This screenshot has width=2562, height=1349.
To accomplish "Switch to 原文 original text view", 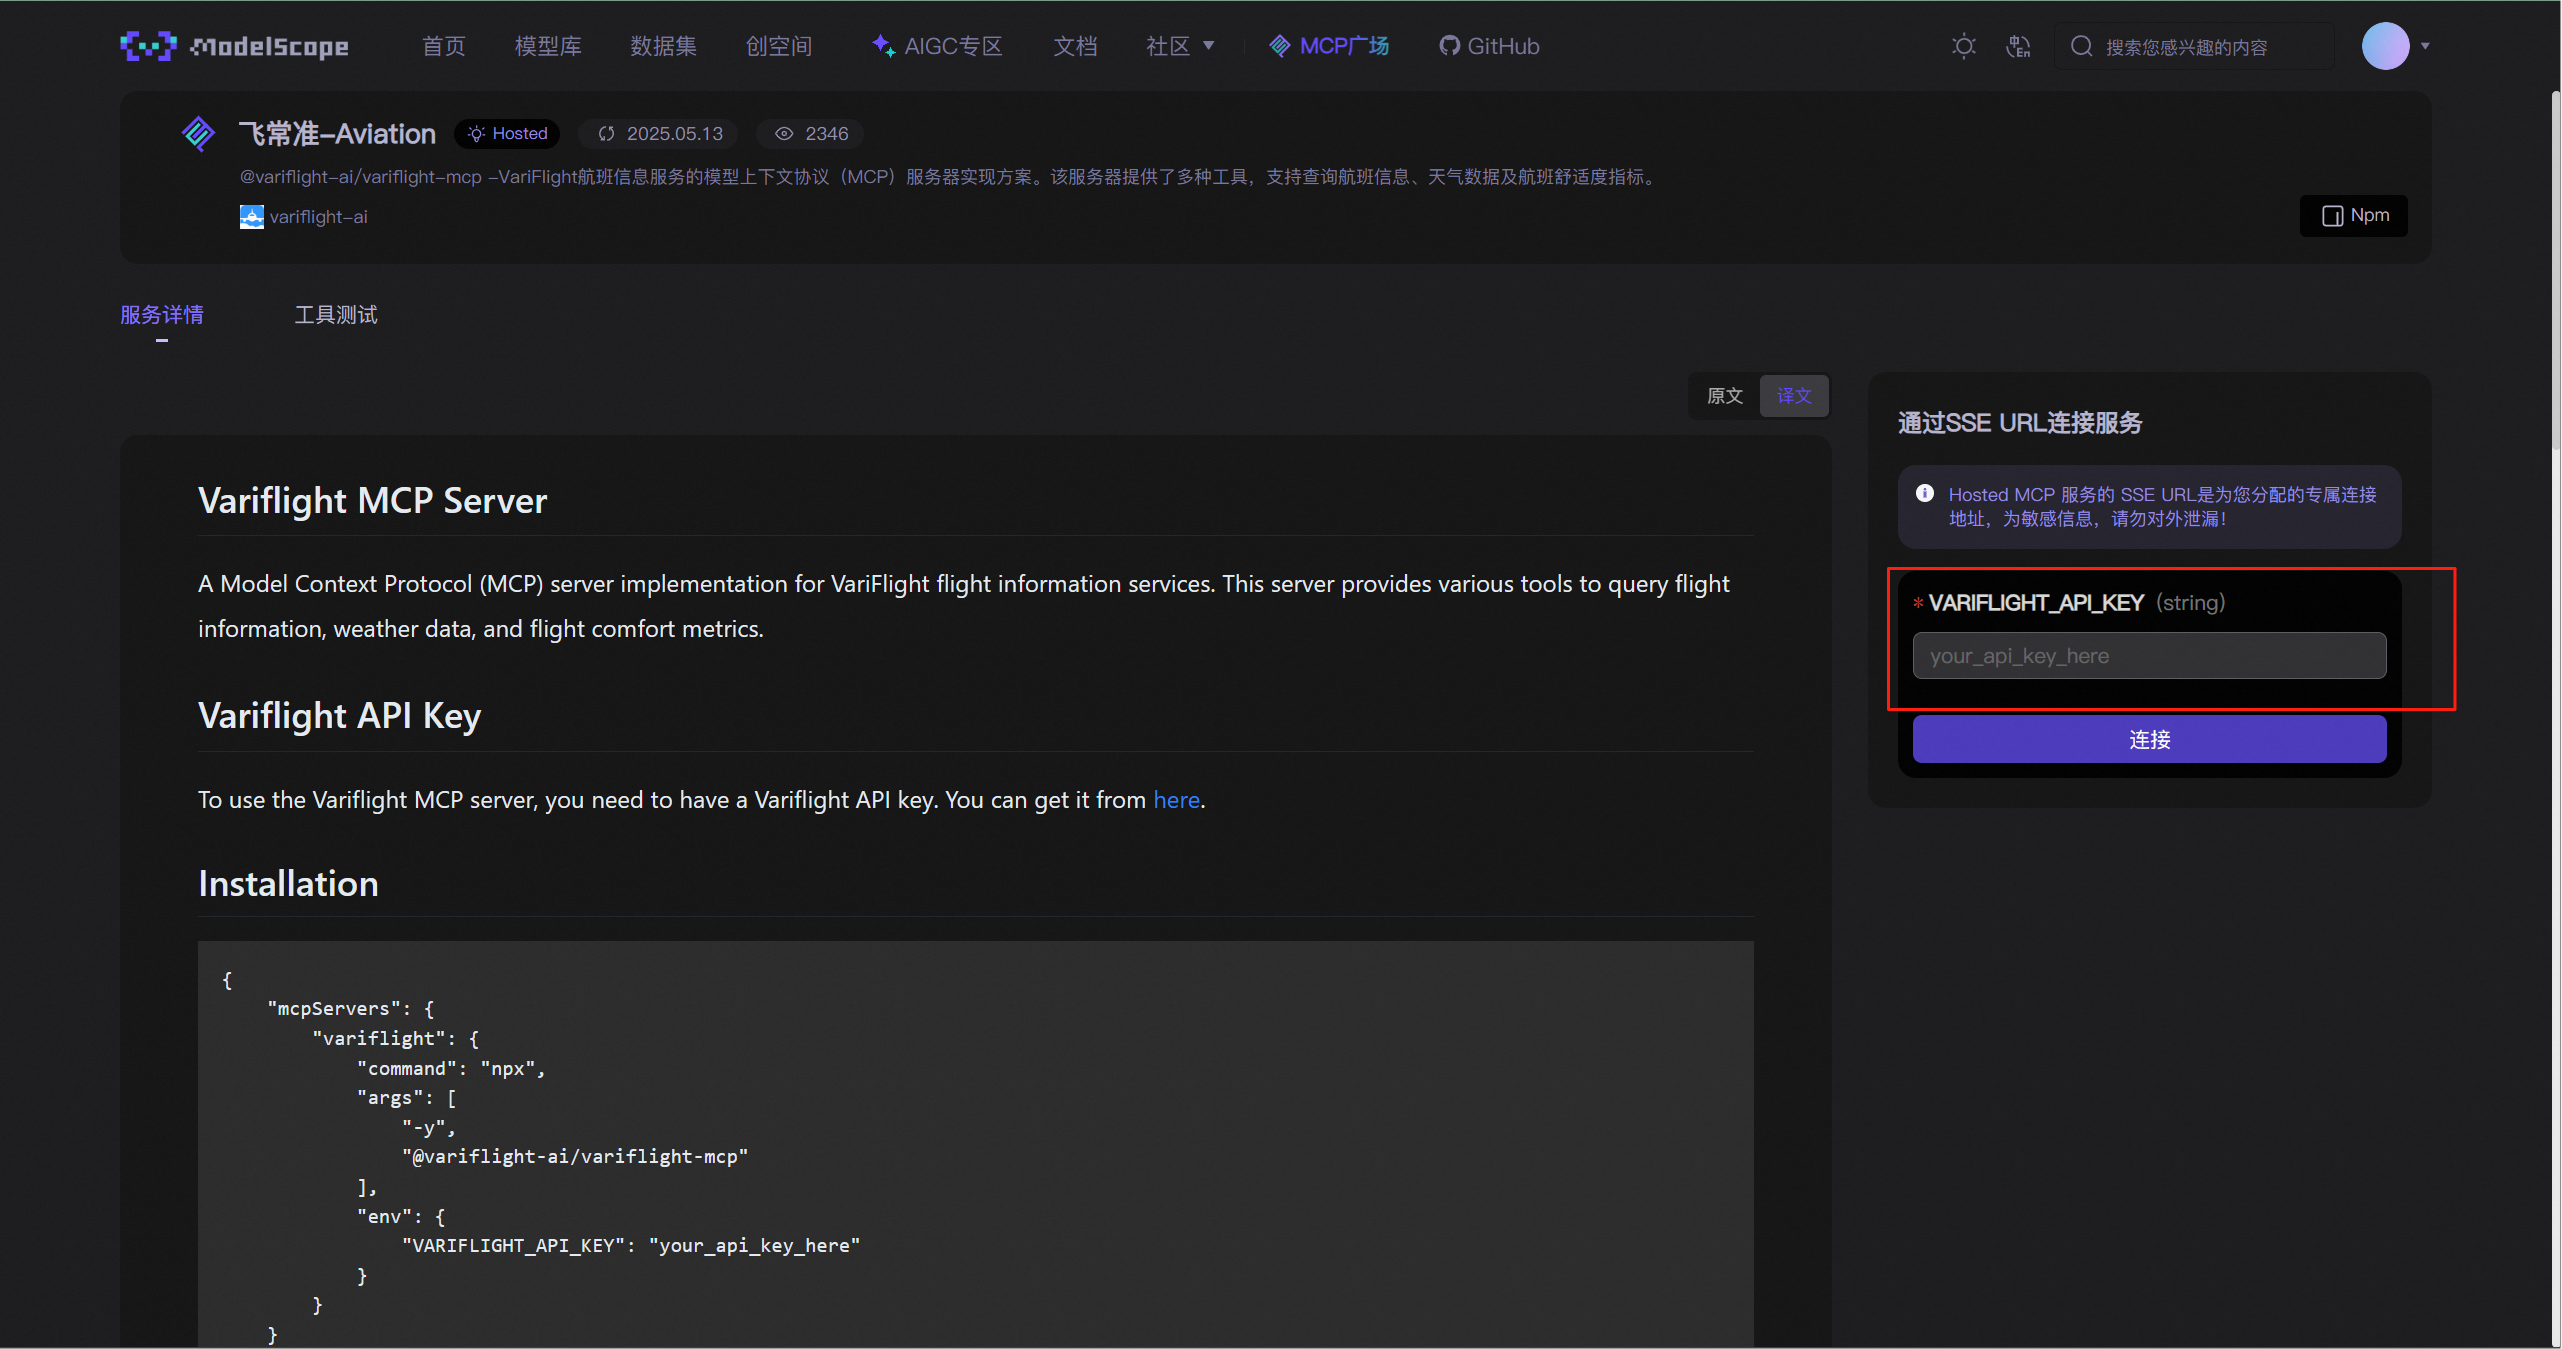I will tap(1725, 396).
